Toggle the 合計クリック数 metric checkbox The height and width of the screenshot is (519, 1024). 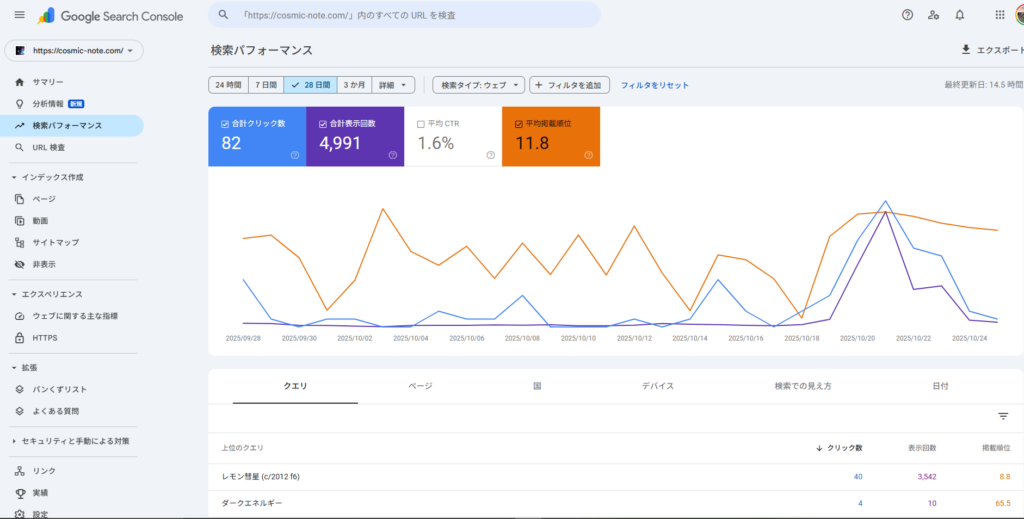pos(224,124)
